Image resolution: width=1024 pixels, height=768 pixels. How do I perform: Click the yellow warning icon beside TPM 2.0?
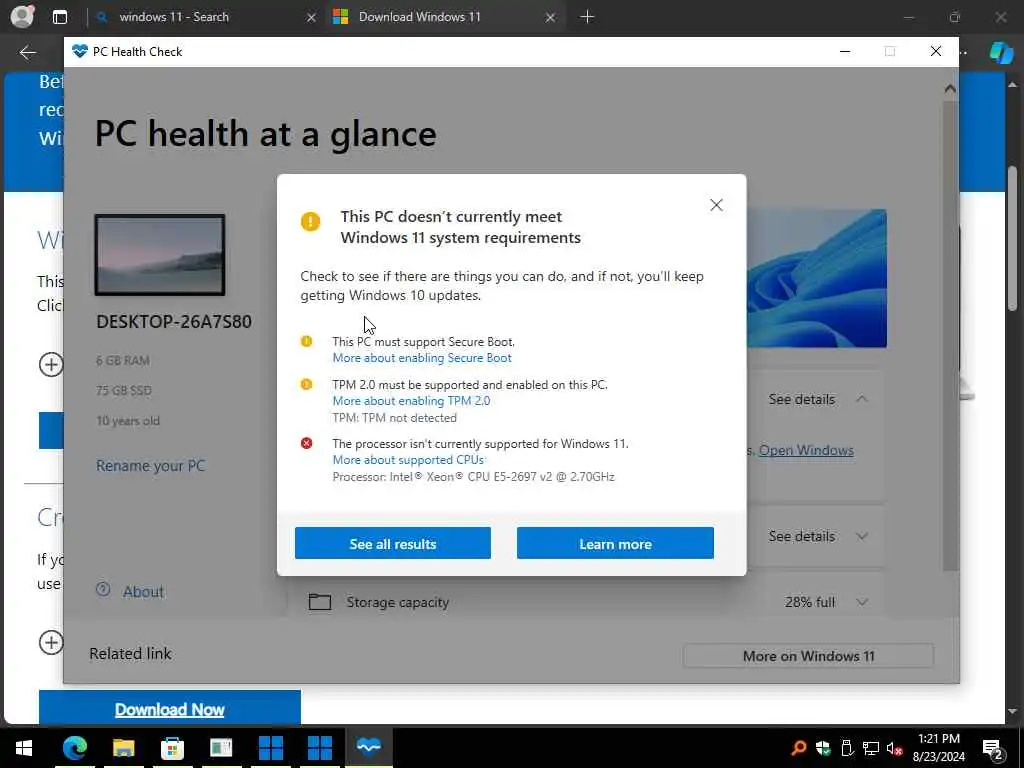click(x=306, y=384)
